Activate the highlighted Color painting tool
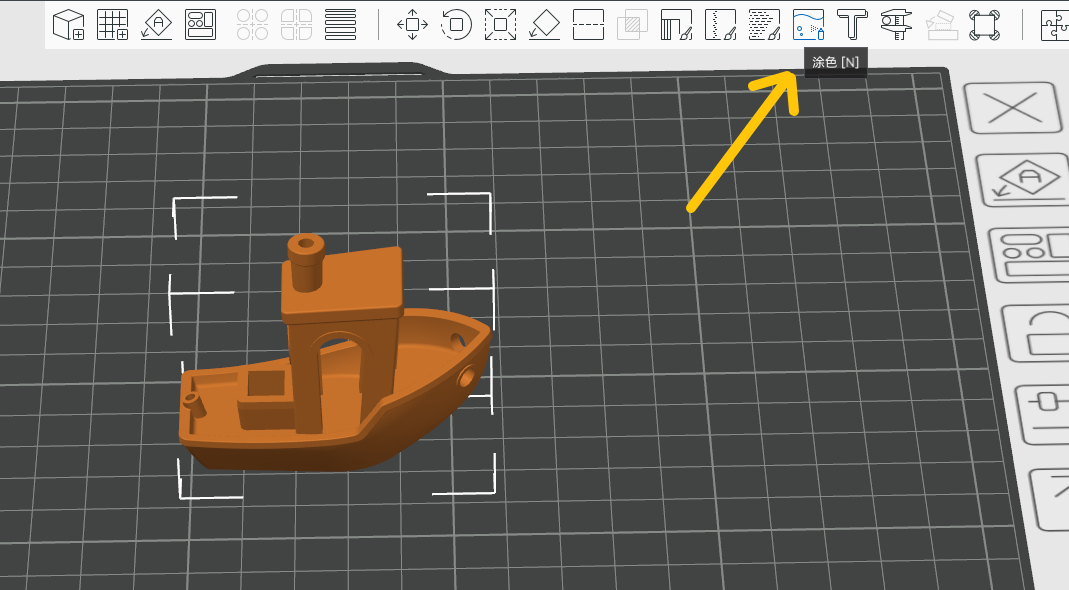 pos(809,25)
